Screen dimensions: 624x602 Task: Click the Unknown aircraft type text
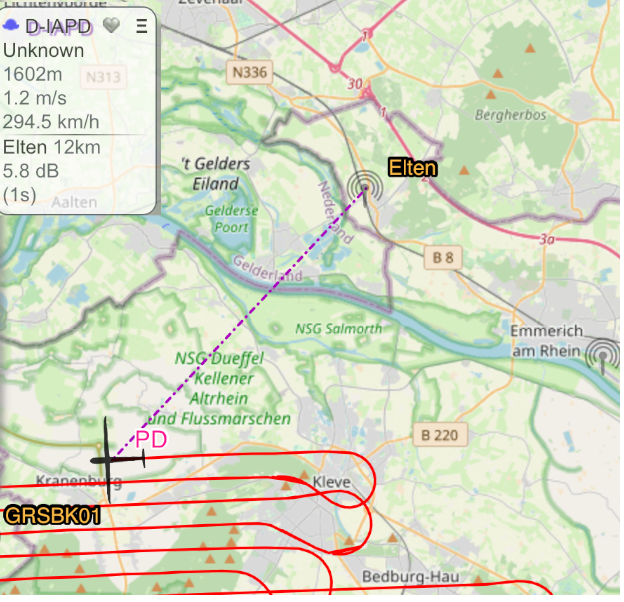tap(44, 51)
